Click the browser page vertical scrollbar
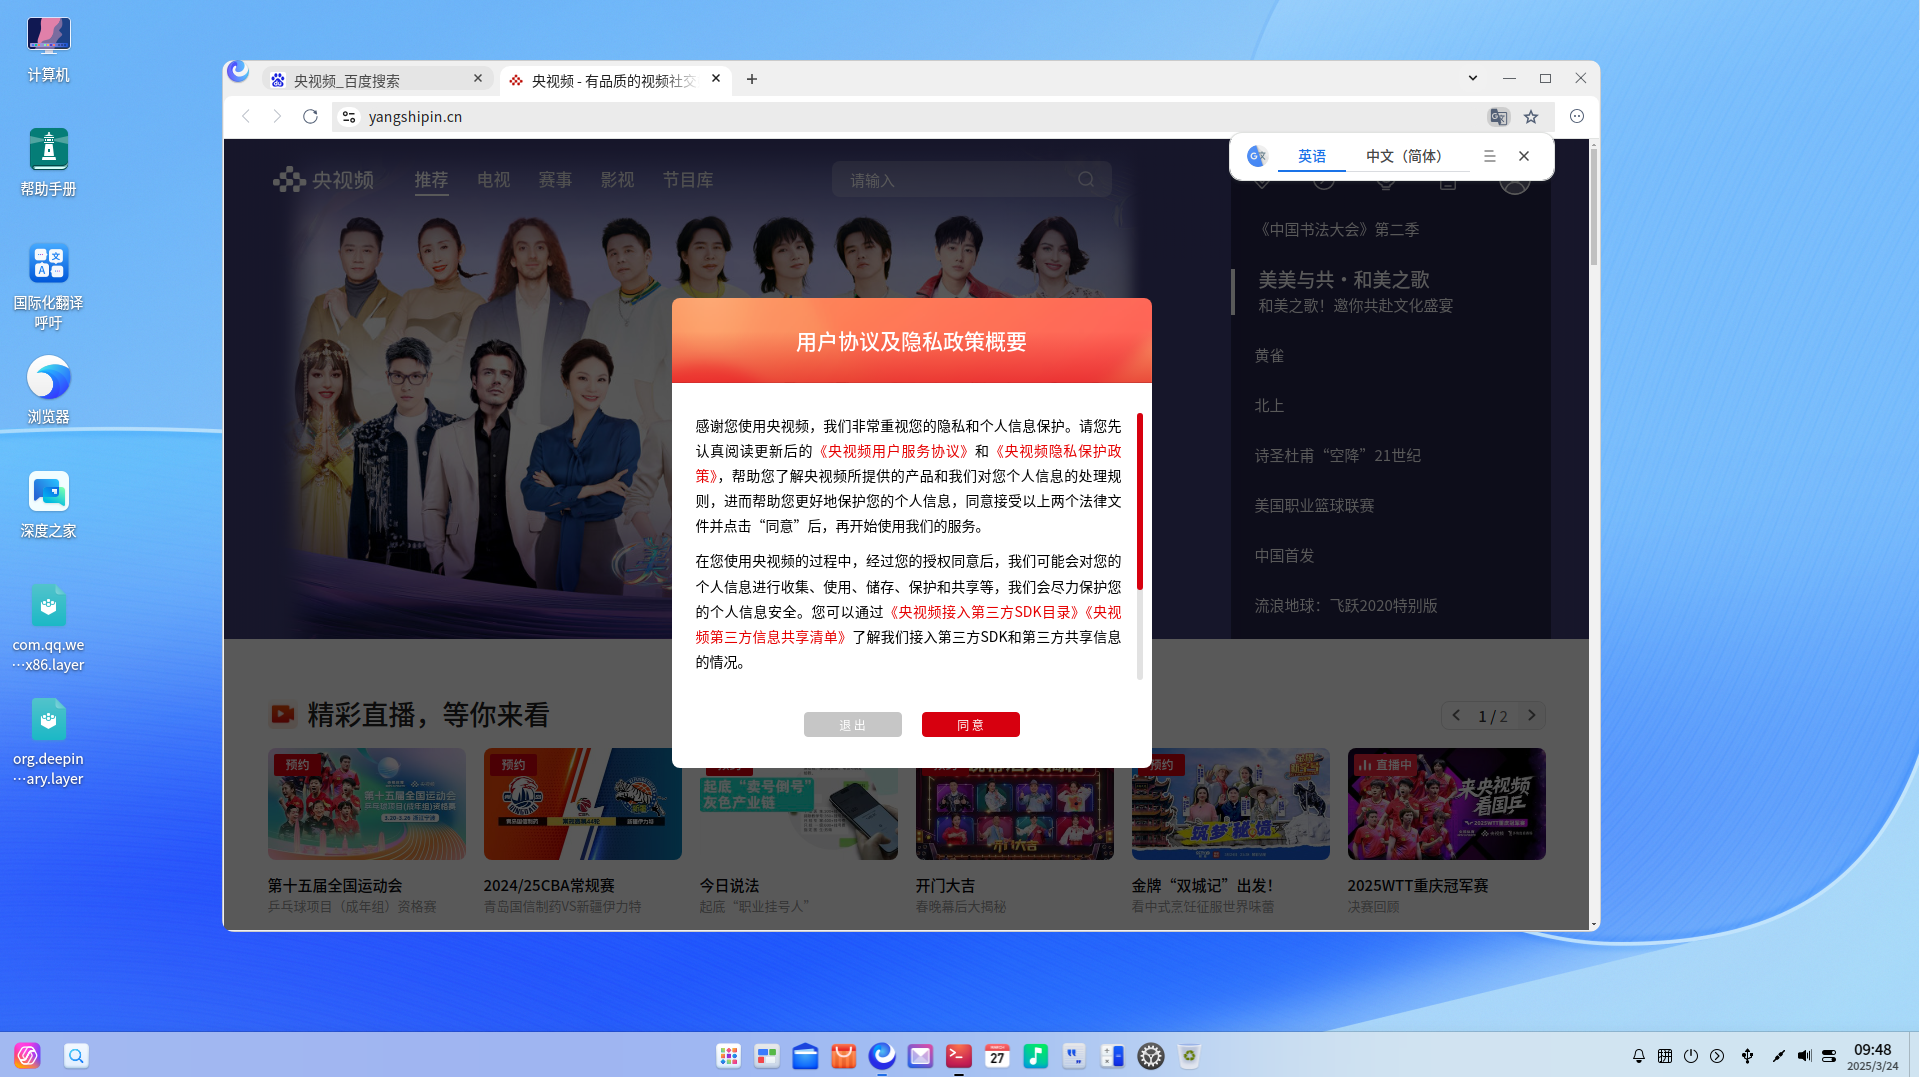Image resolution: width=1920 pixels, height=1077 pixels. 1593,208
